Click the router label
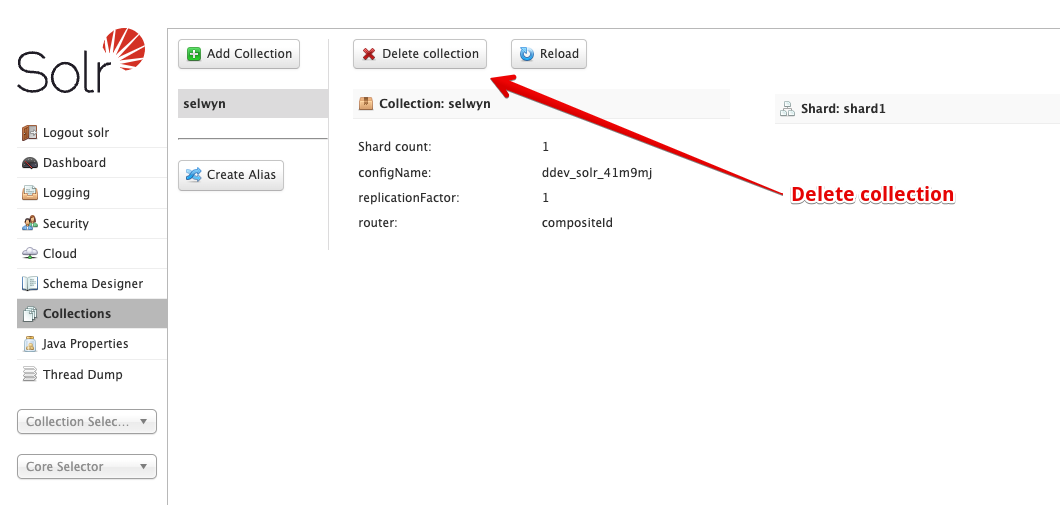 point(378,222)
